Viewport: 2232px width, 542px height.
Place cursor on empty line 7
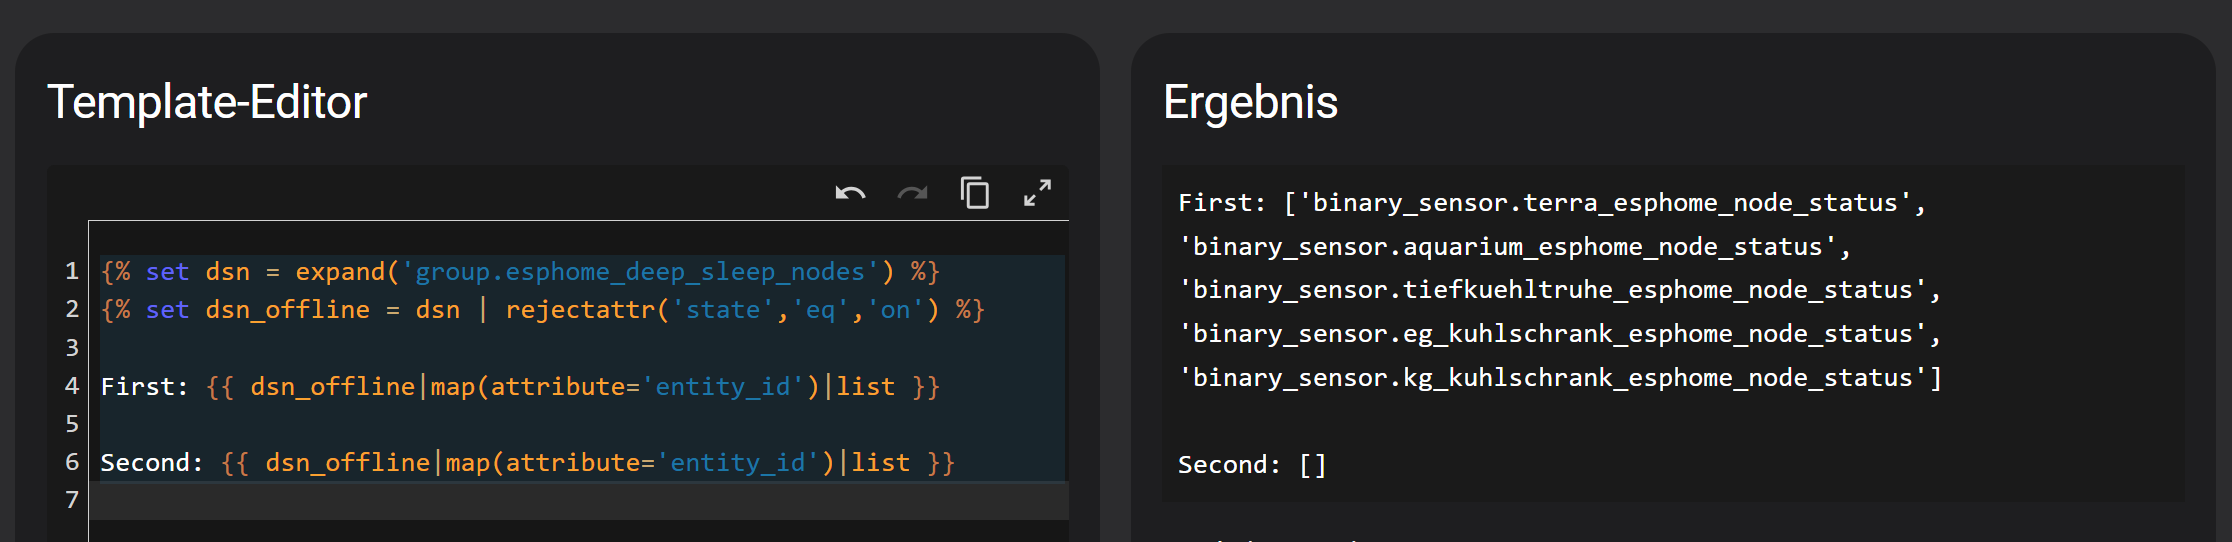coord(500,500)
